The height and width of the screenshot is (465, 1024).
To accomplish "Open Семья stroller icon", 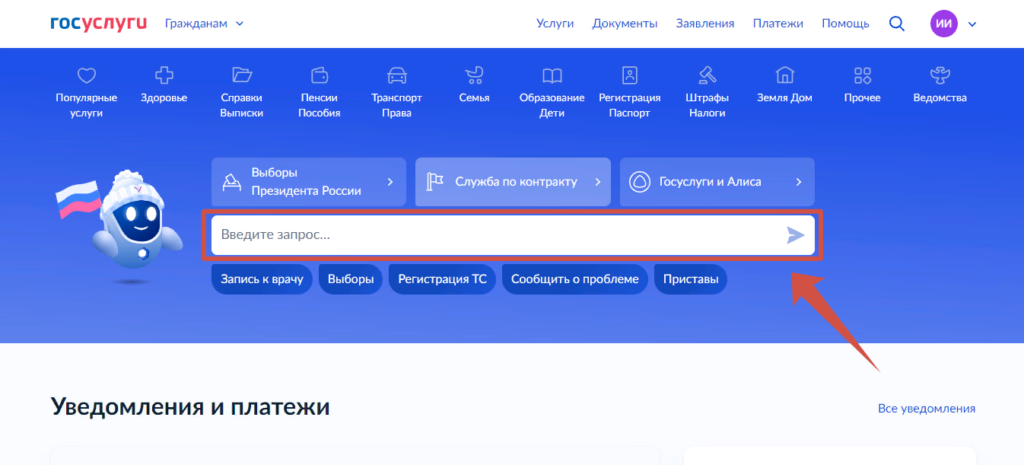I will click(474, 76).
